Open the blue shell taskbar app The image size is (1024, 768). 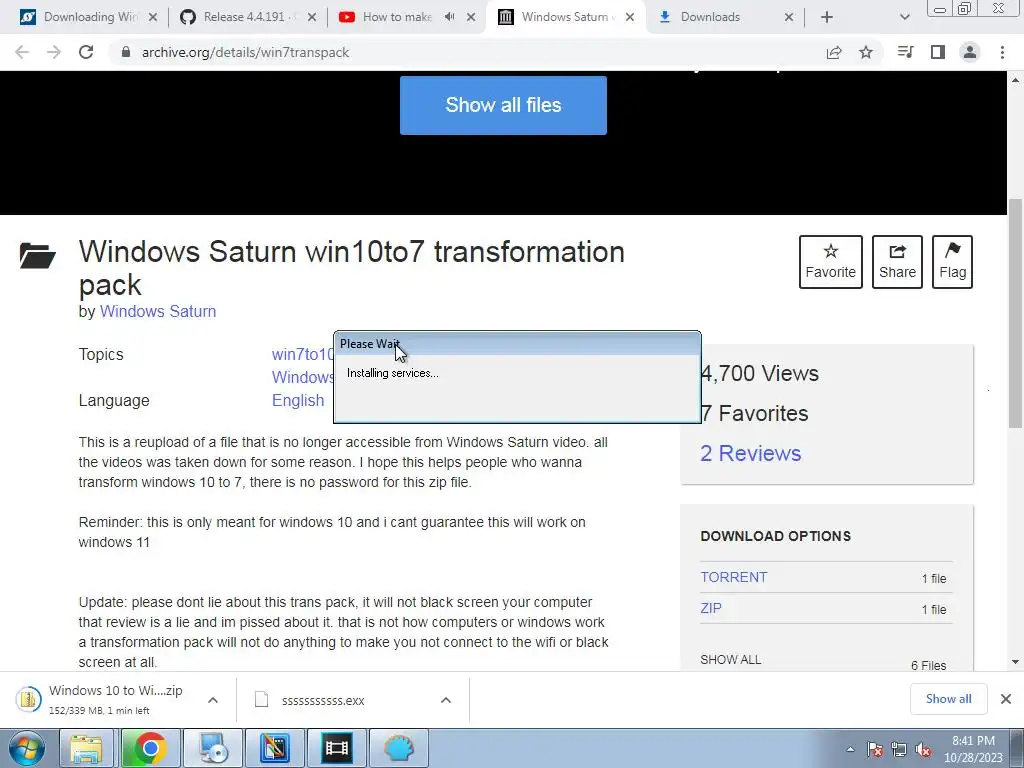point(399,748)
